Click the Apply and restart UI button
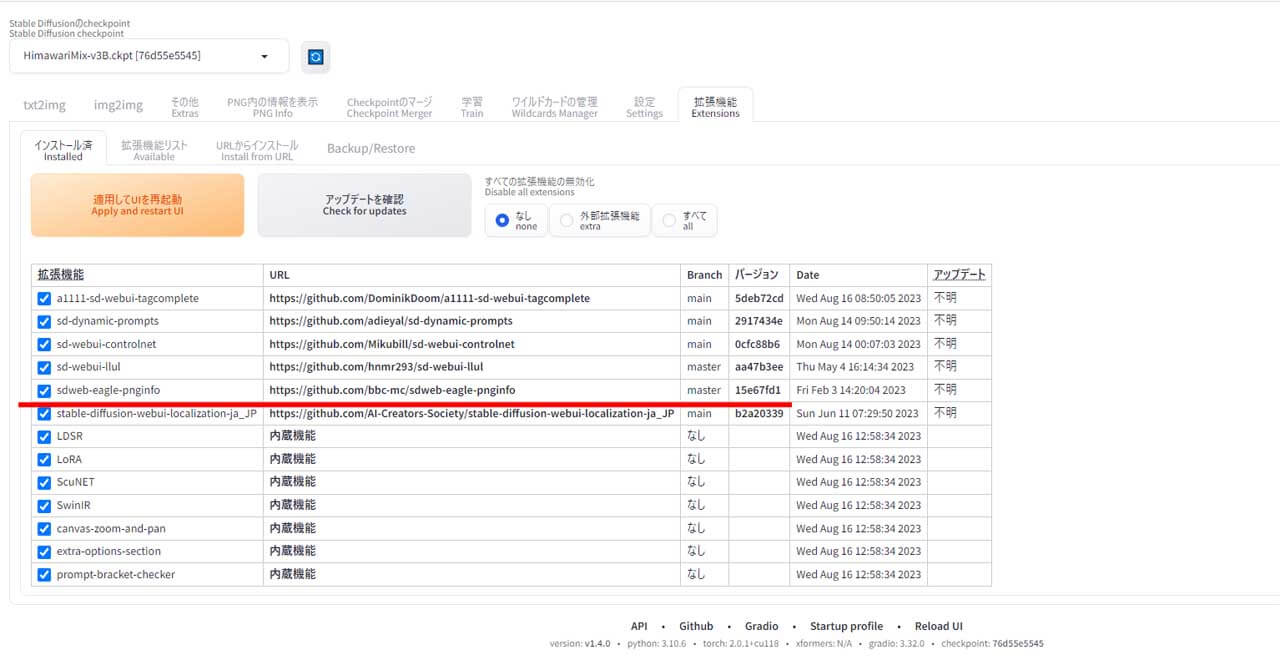The image size is (1280, 670). pos(137,205)
